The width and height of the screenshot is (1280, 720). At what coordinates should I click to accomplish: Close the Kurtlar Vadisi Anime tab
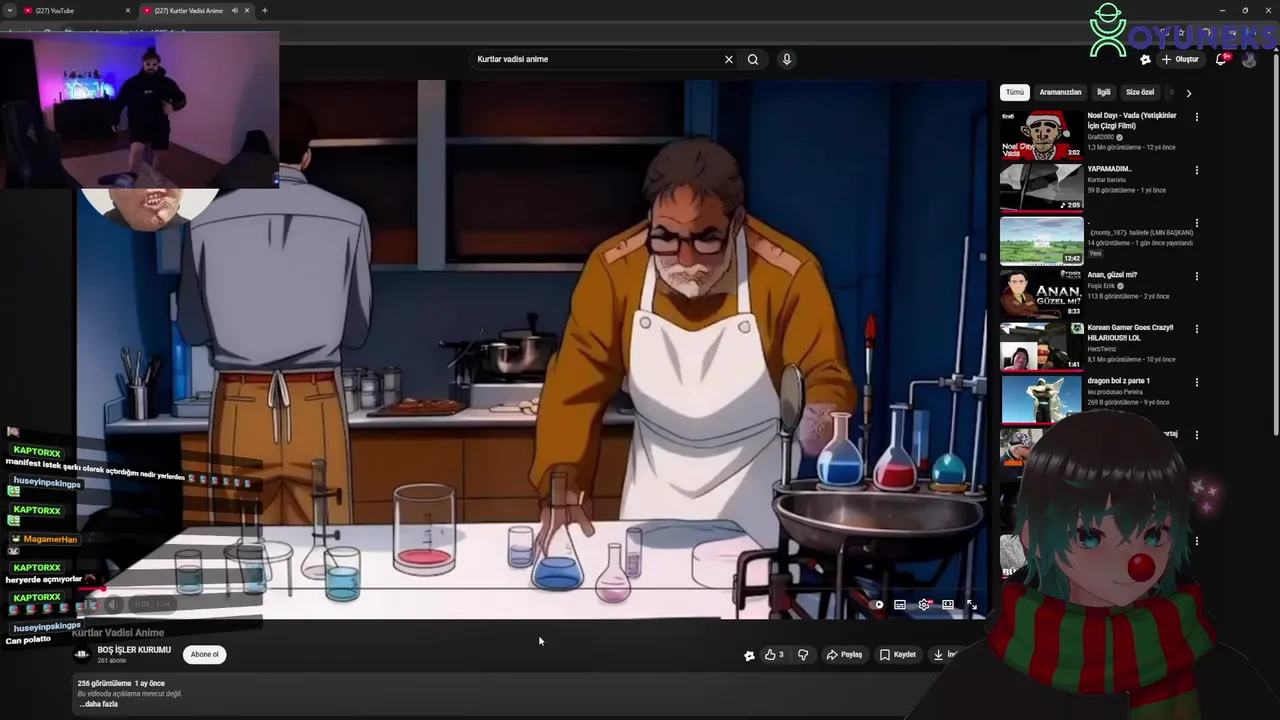click(247, 10)
